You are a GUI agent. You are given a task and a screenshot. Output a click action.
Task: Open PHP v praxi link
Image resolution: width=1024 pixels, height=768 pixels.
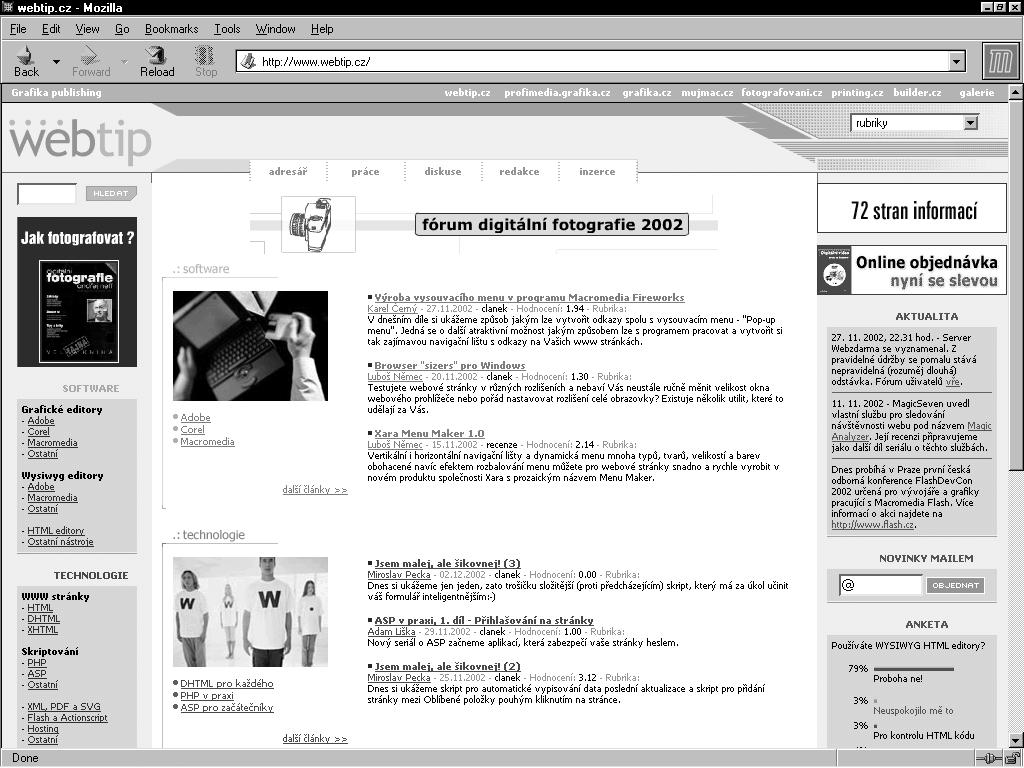pos(206,696)
